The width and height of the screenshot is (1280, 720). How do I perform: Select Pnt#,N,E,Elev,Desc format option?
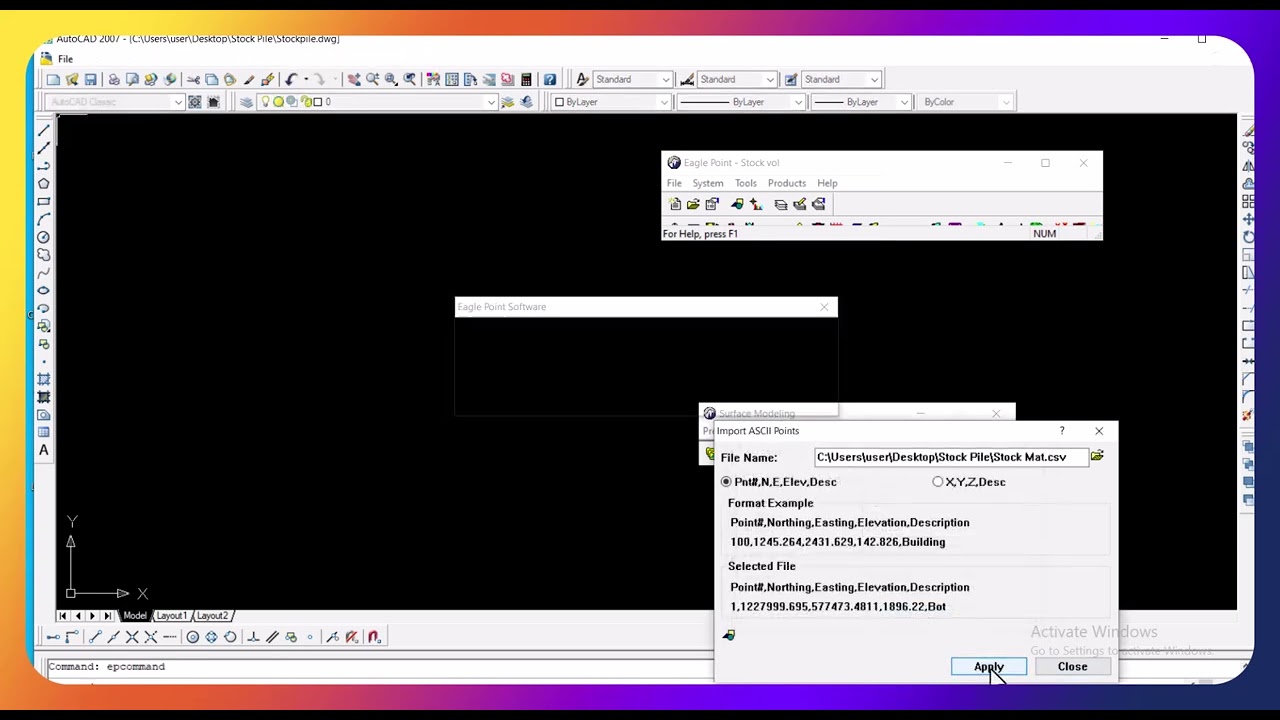click(779, 482)
